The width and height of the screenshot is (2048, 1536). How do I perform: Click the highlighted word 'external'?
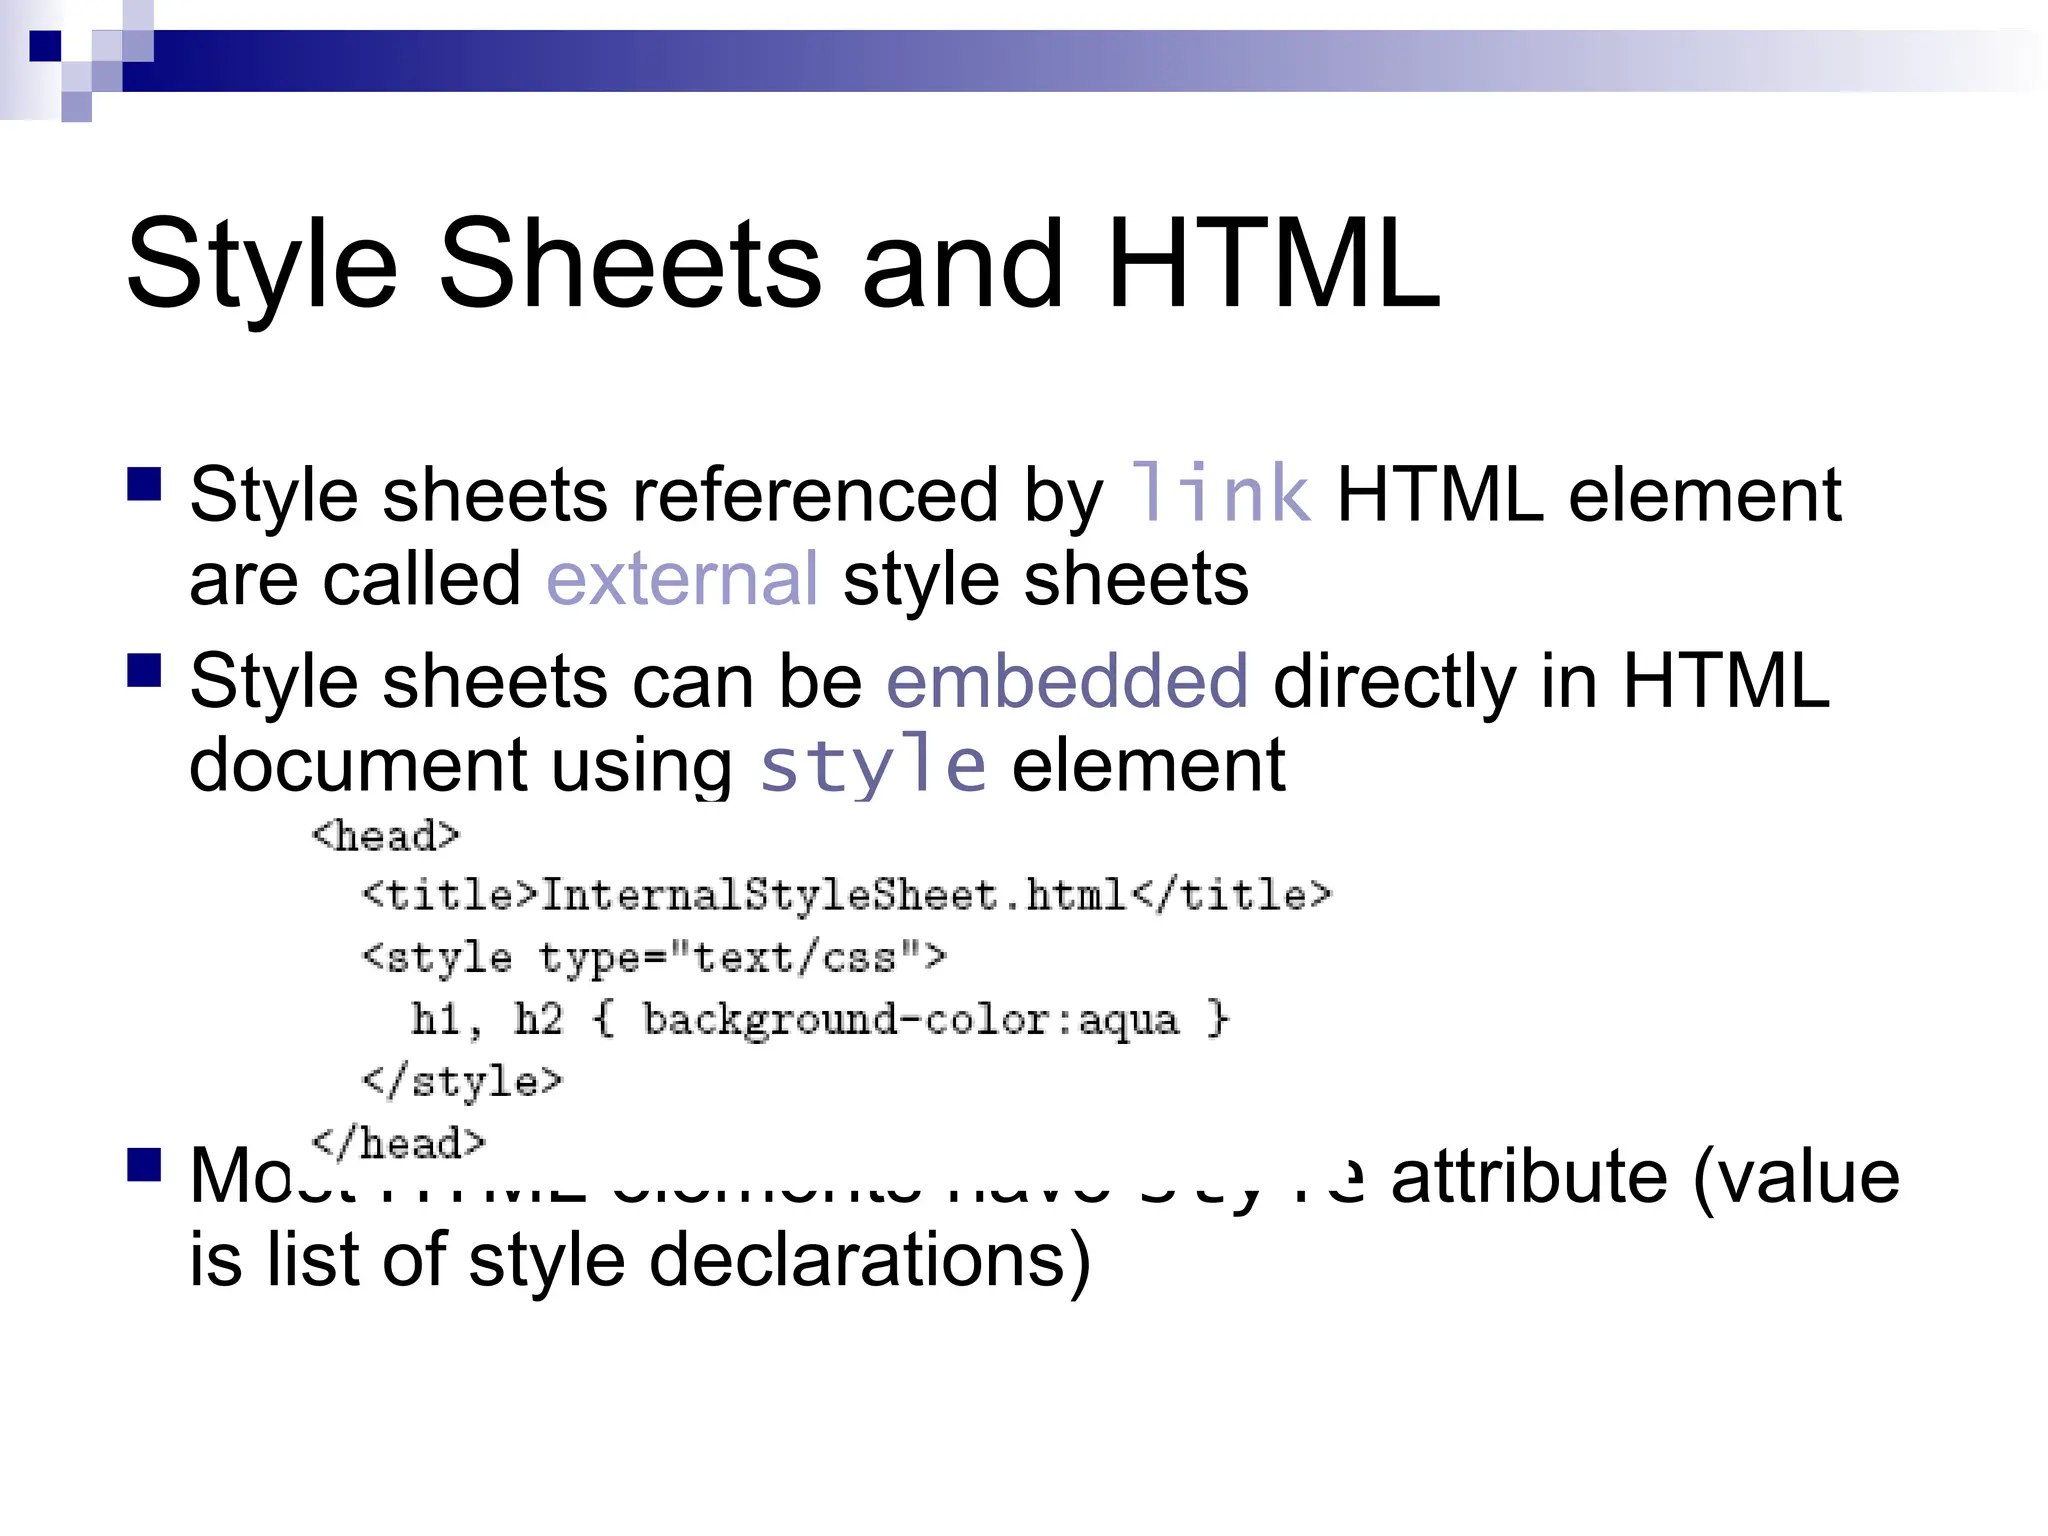tap(682, 579)
